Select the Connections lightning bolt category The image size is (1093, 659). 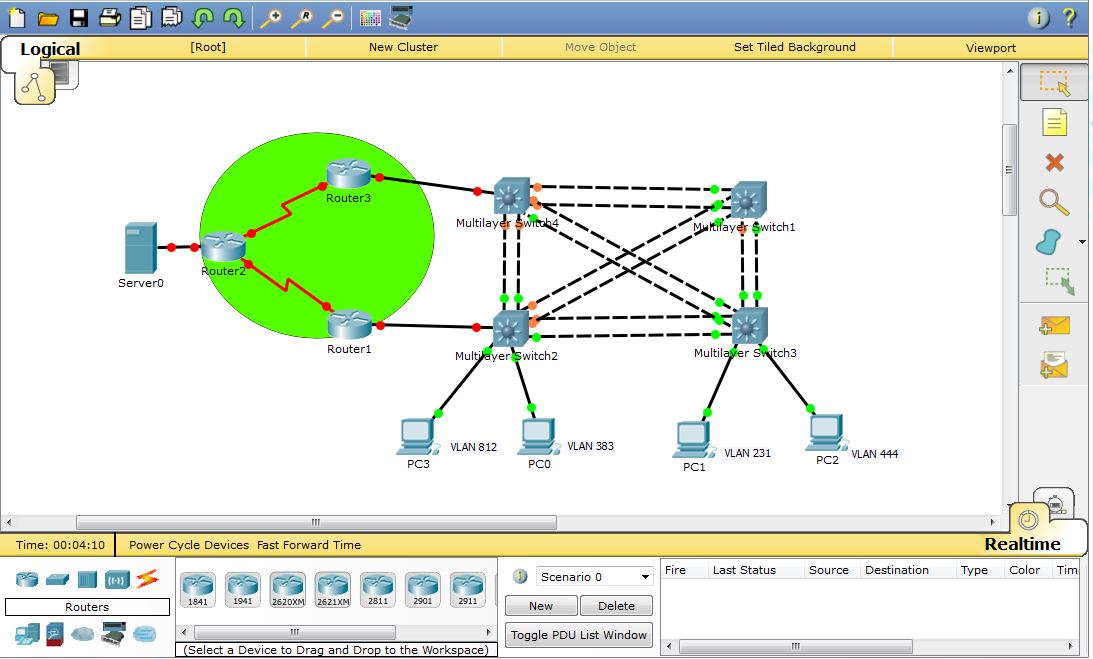pos(148,579)
